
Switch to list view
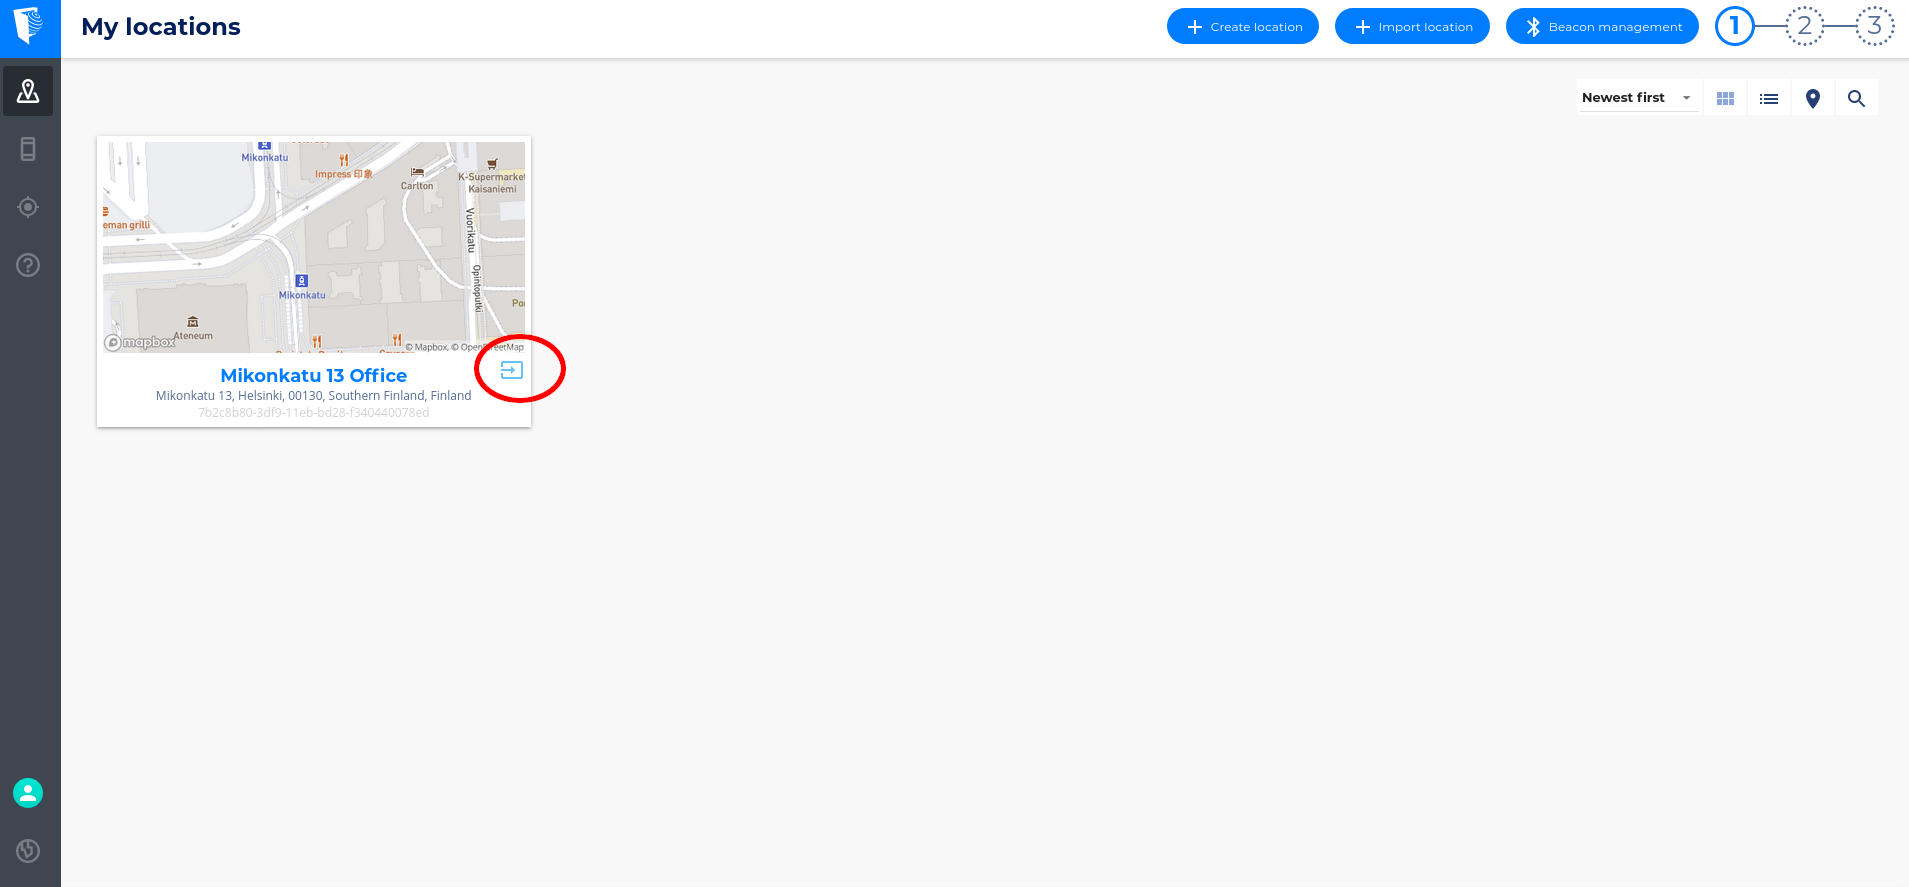1769,98
